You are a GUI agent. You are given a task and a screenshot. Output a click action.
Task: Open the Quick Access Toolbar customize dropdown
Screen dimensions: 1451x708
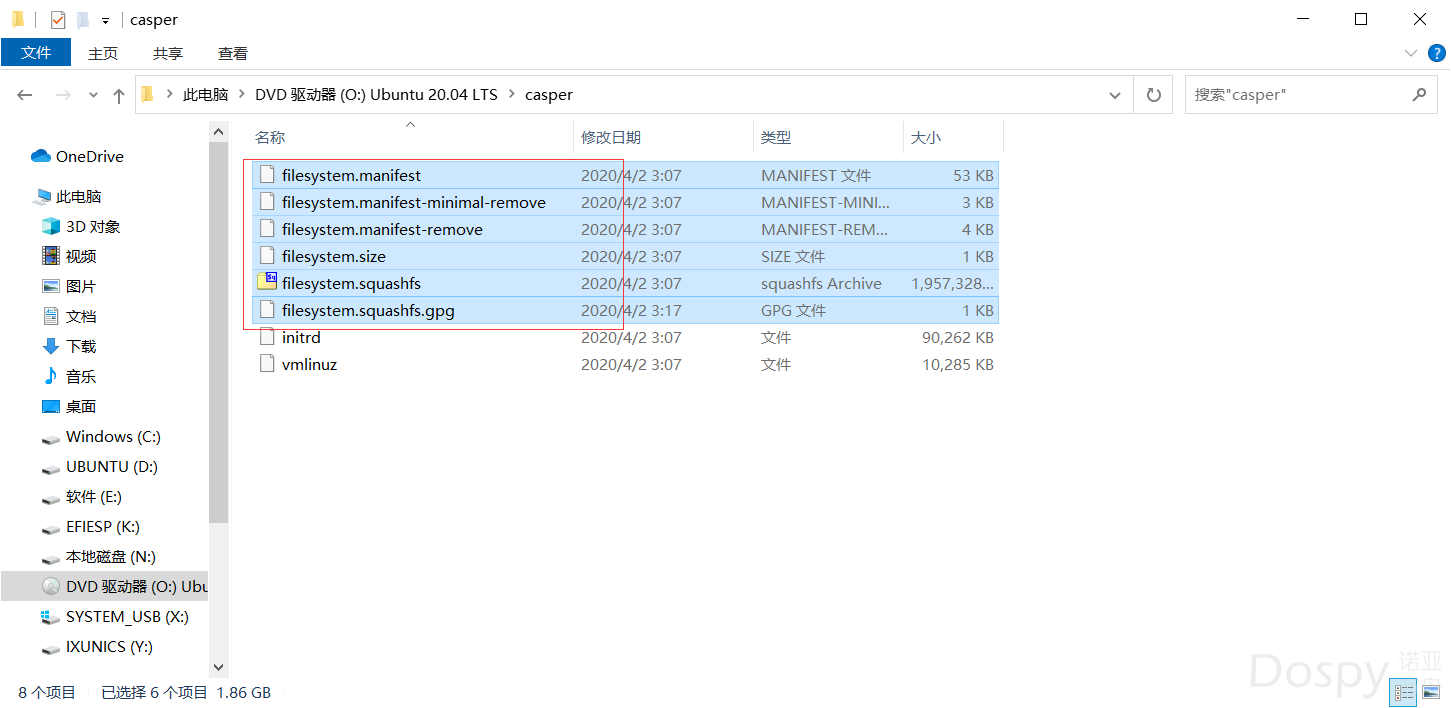coord(105,20)
